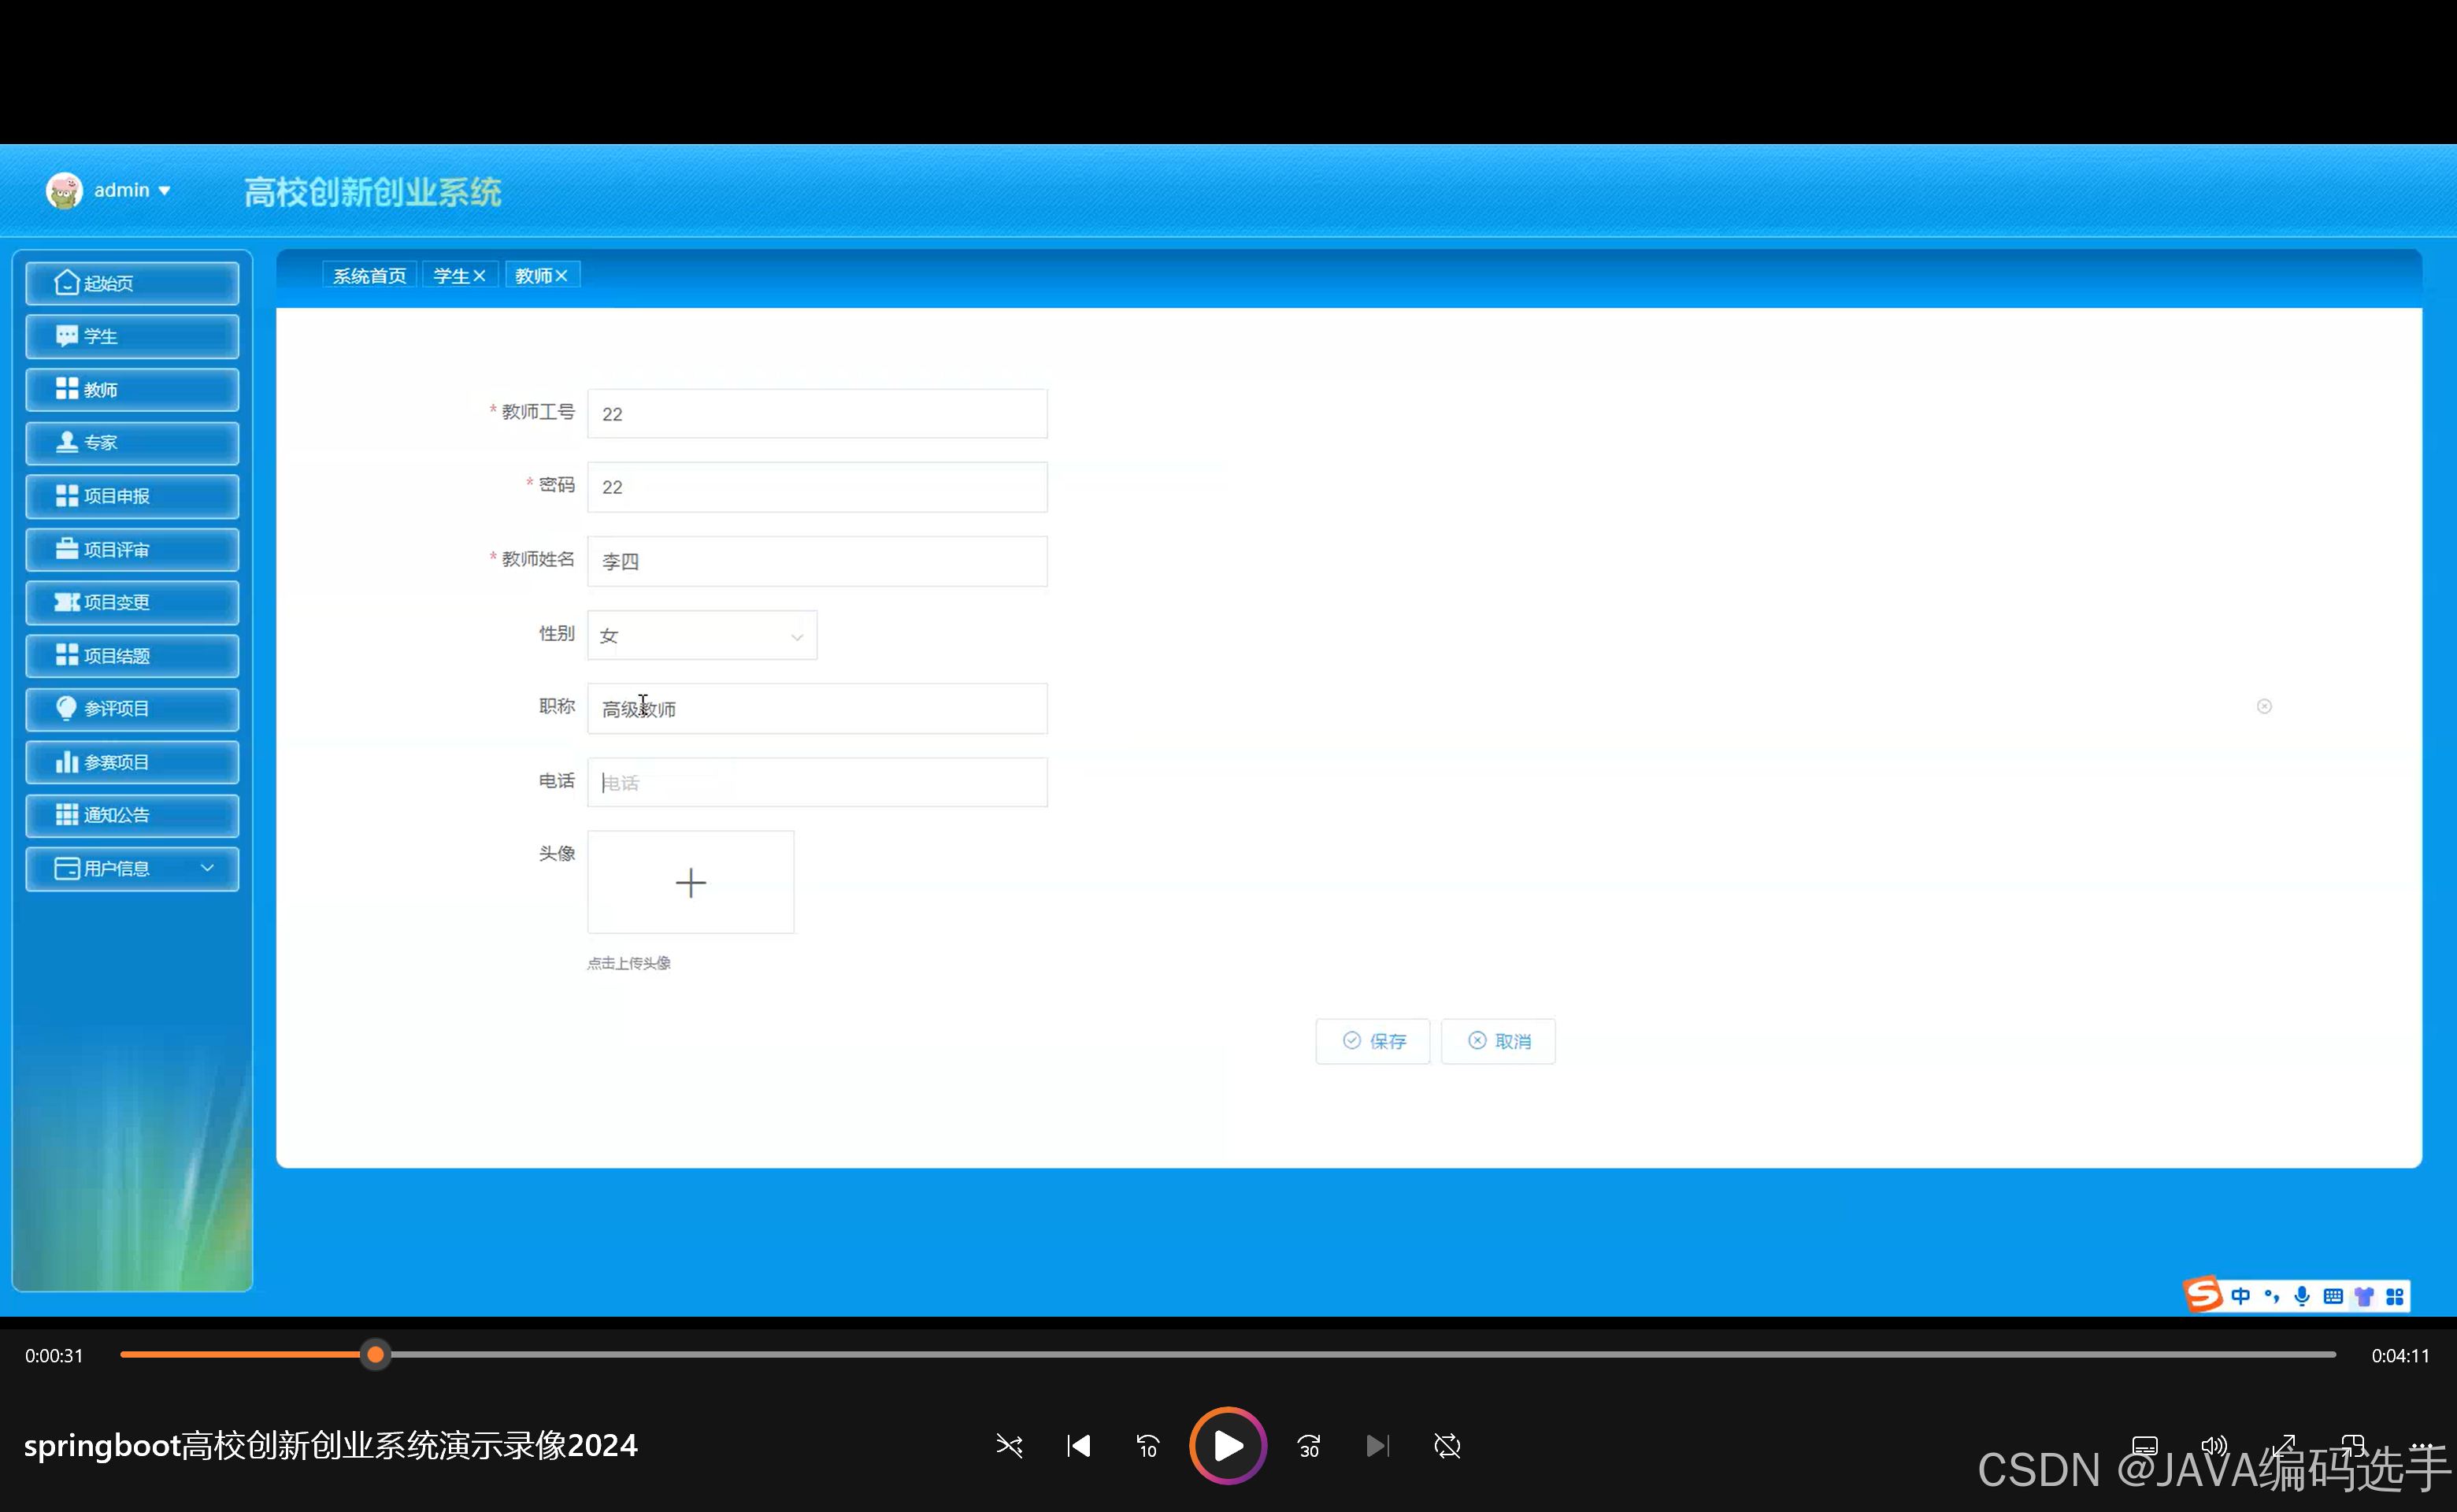The image size is (2457, 1512).
Task: Click the video progress slider handle
Action: [375, 1355]
